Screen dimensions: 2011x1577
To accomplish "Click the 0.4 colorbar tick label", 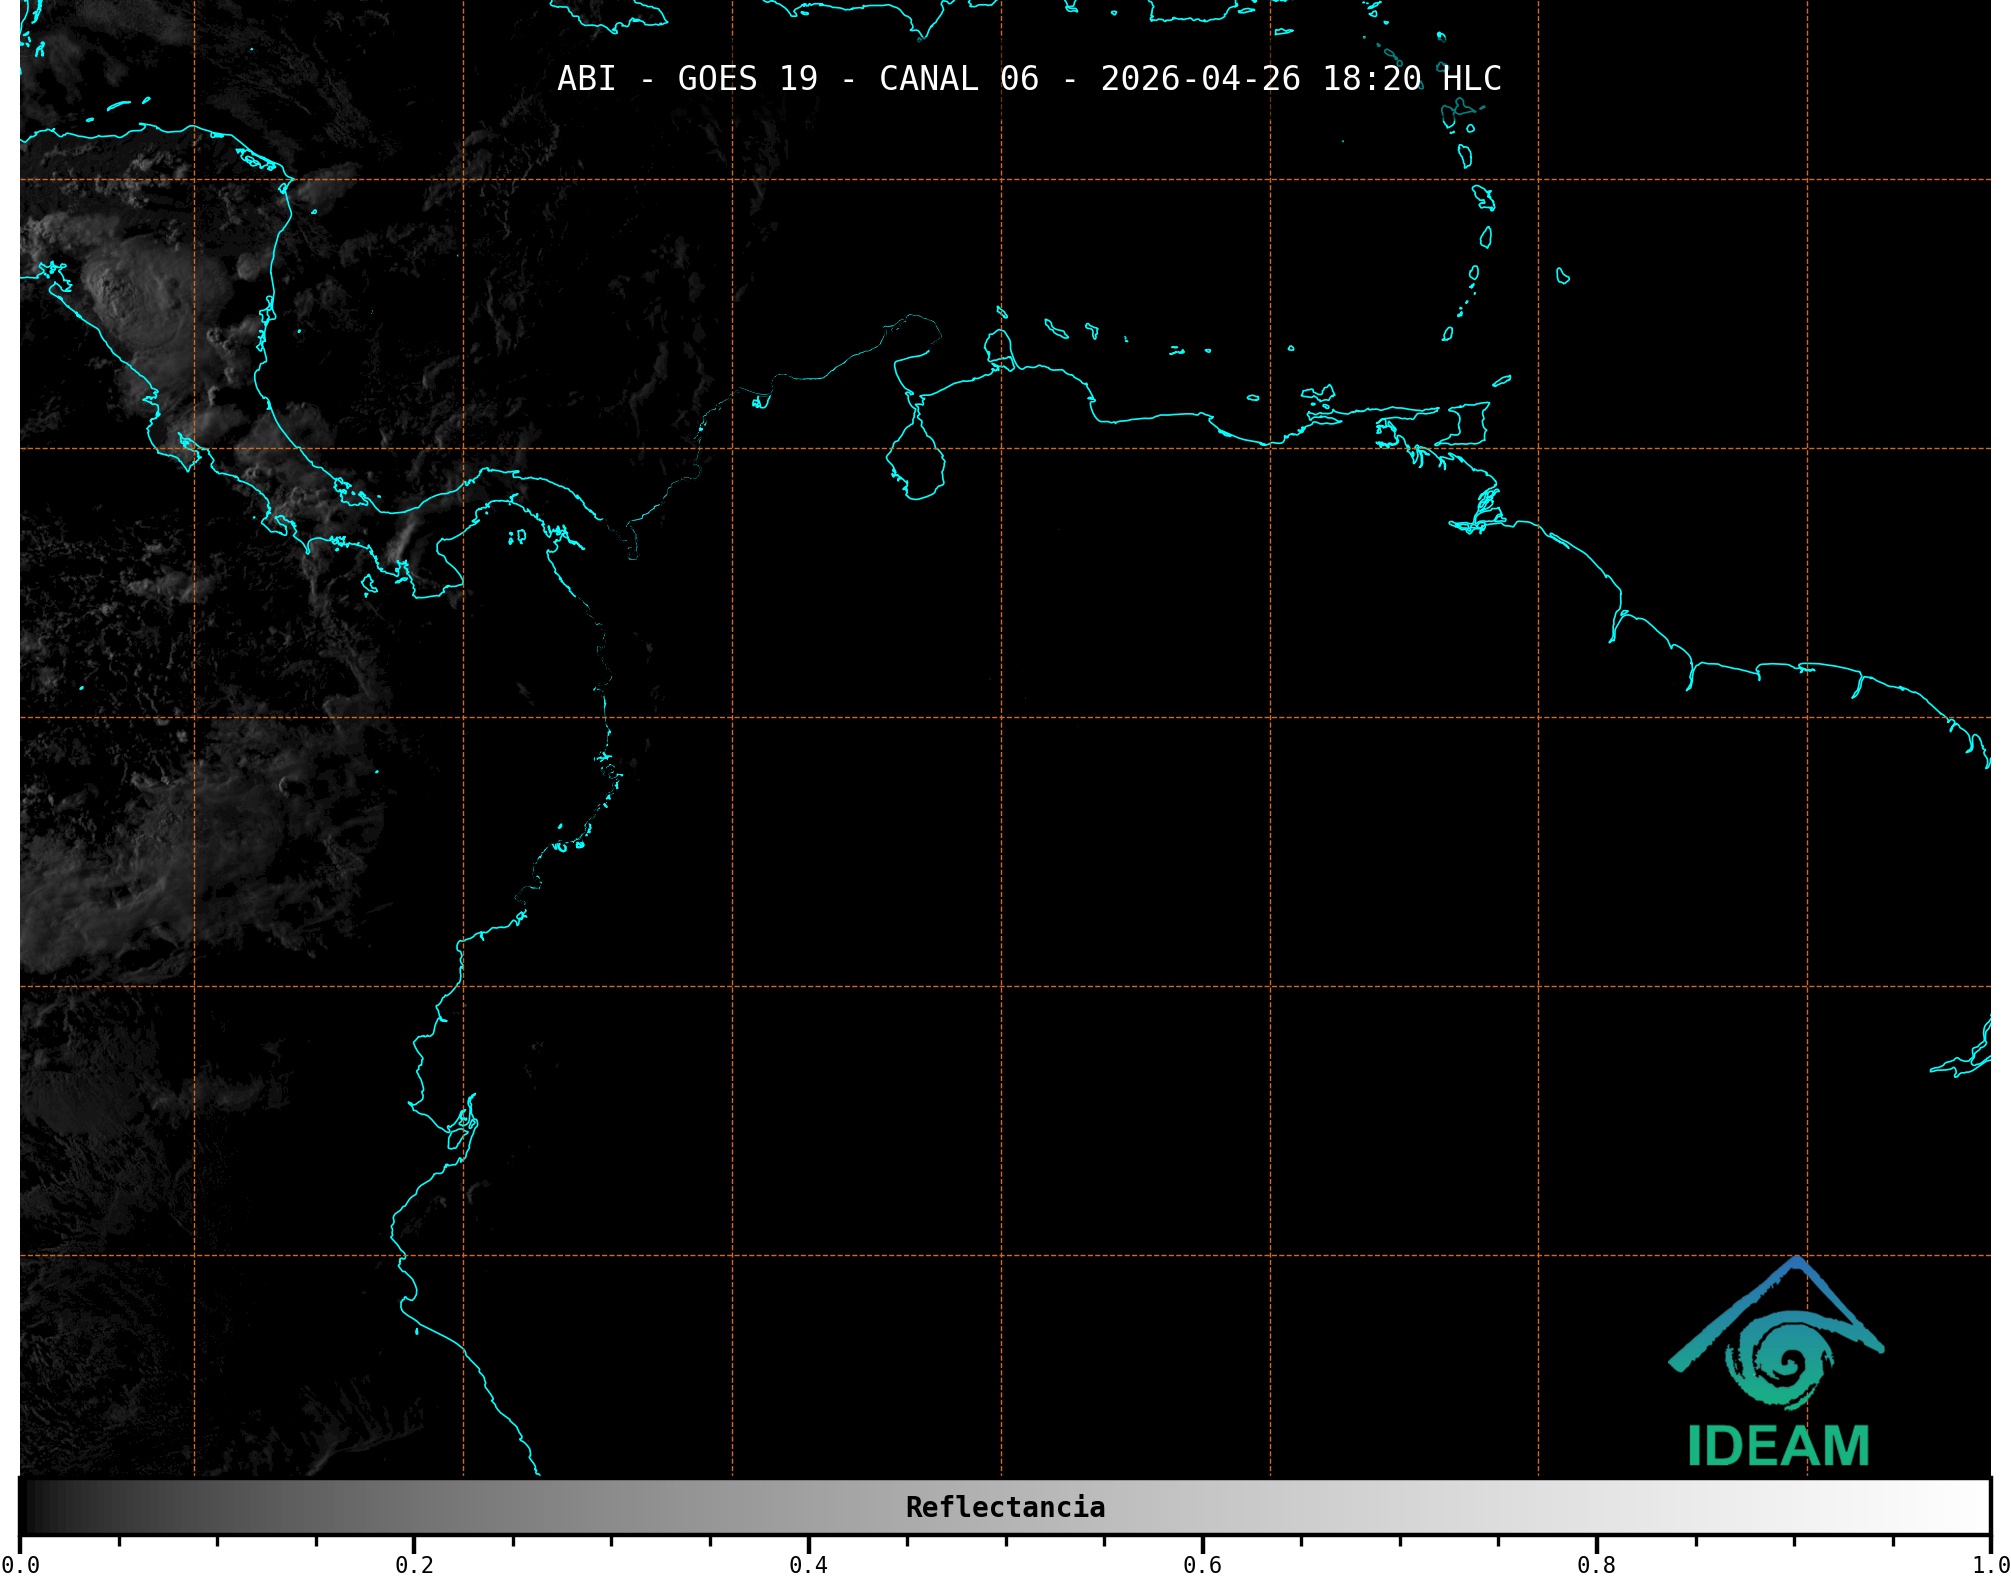I will pos(808,1565).
